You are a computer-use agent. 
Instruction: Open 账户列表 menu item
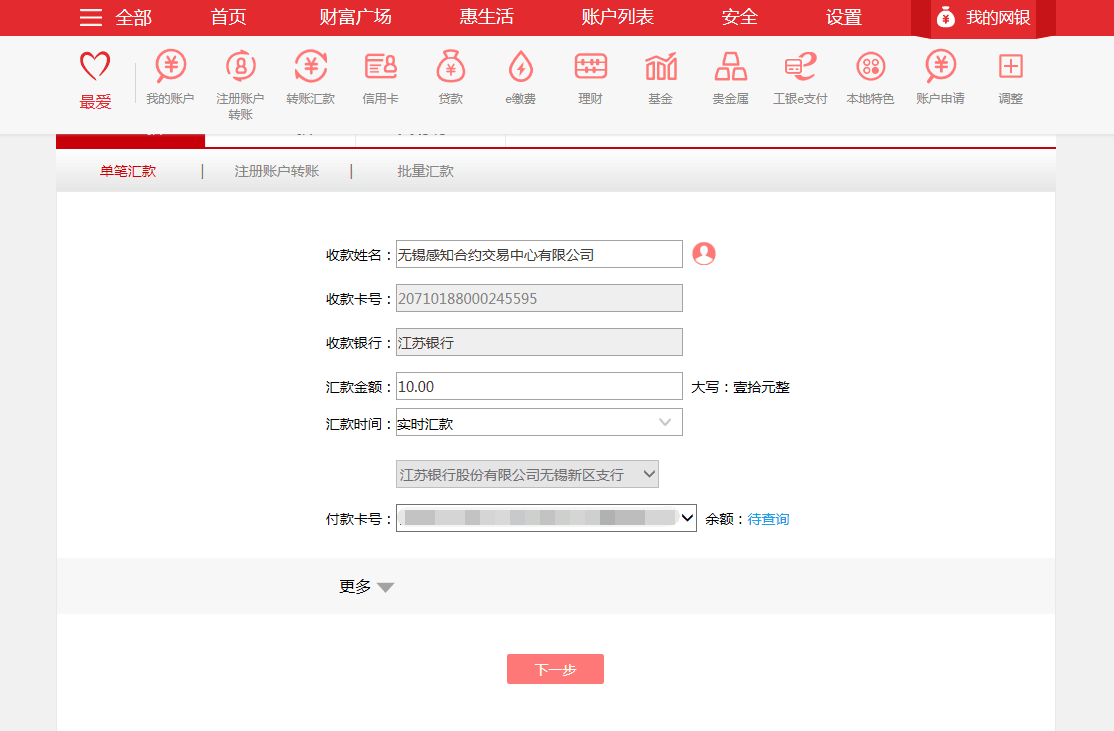pos(617,17)
